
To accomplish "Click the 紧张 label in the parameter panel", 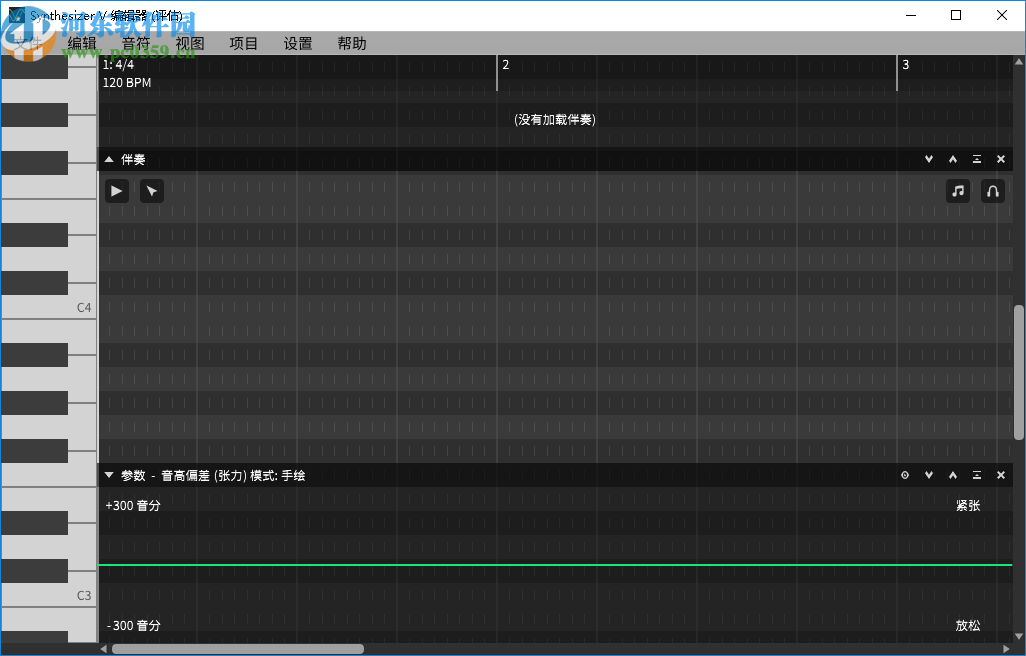I will click(968, 505).
